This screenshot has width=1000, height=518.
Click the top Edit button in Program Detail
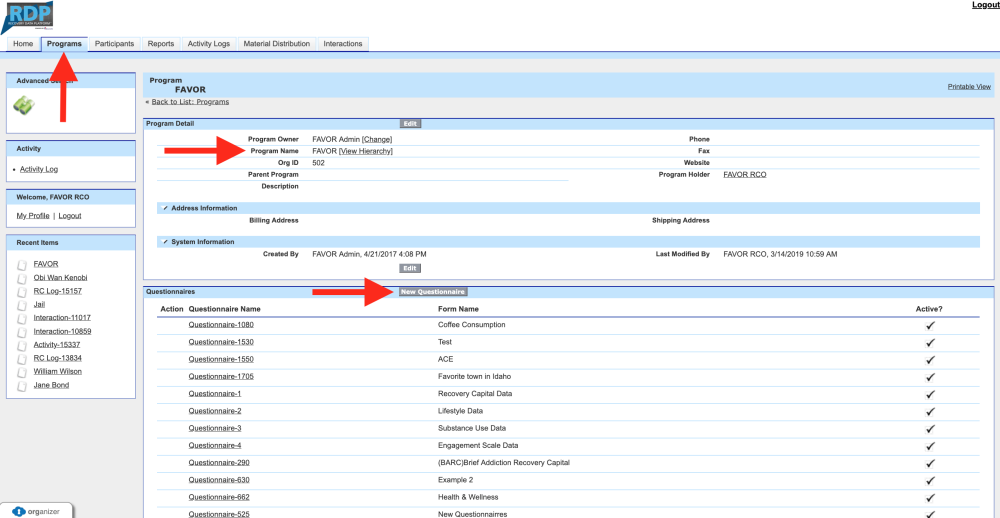point(410,124)
